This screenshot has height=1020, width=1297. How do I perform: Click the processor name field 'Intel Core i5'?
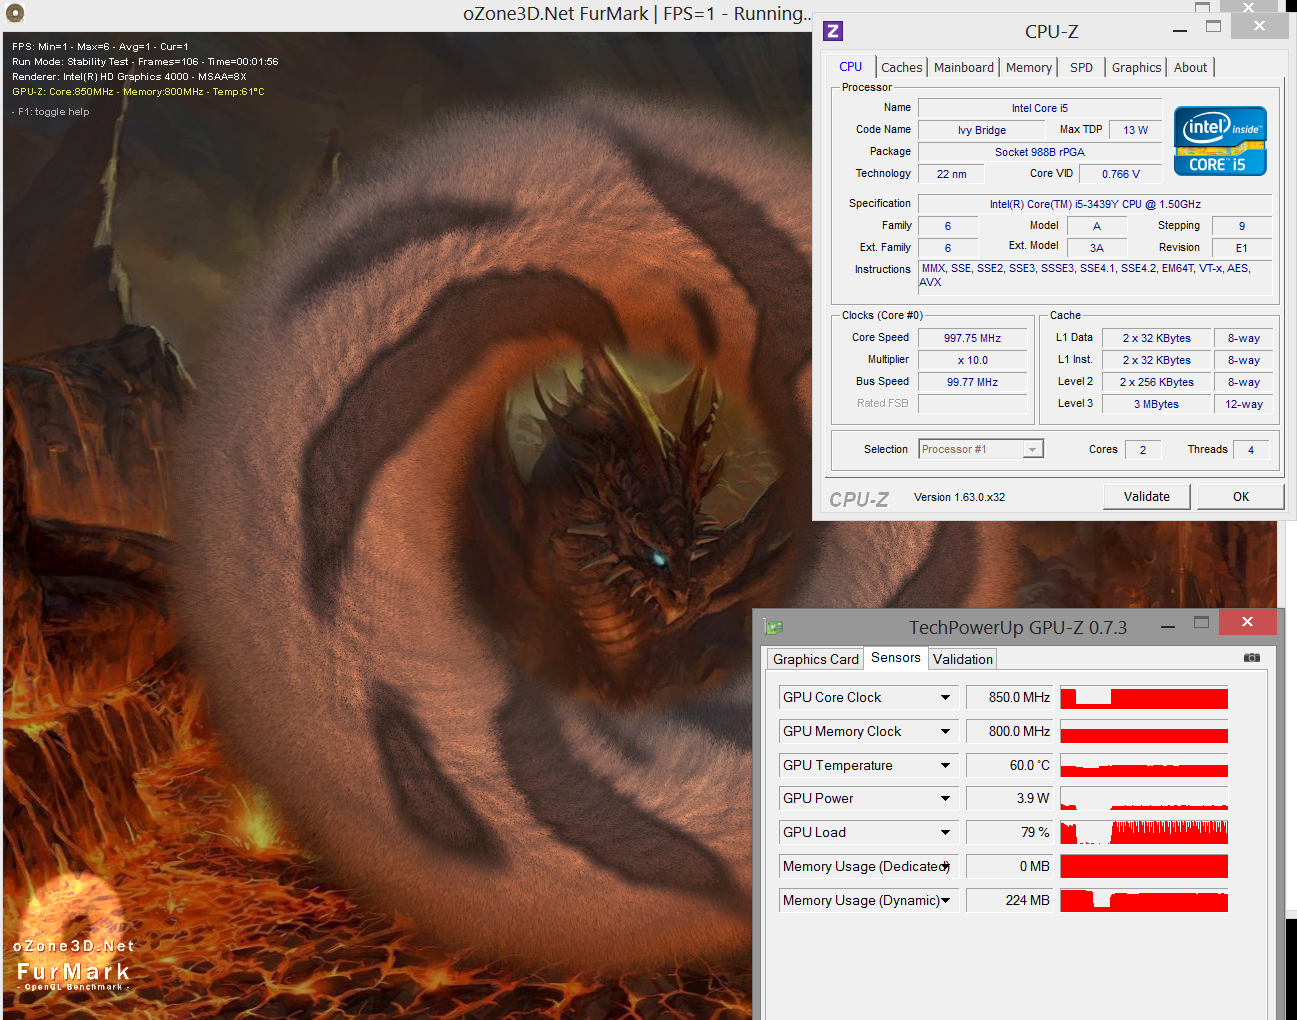[x=1040, y=108]
